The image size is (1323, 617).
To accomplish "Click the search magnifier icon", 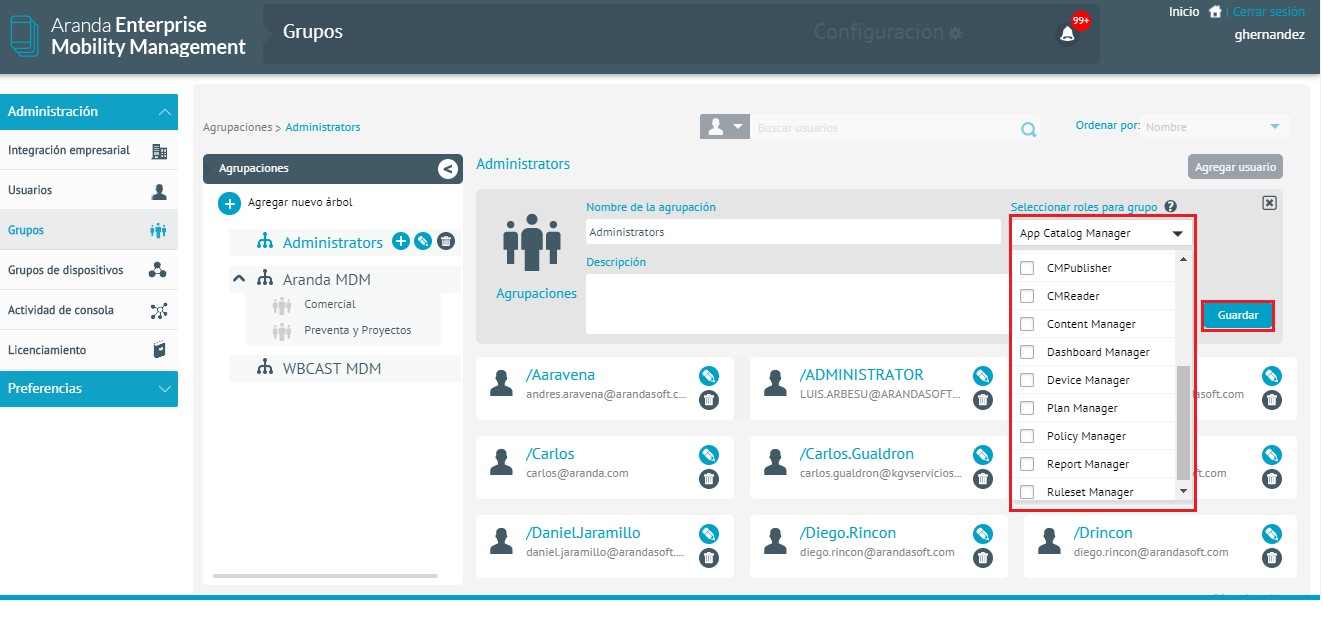I will pos(1028,129).
